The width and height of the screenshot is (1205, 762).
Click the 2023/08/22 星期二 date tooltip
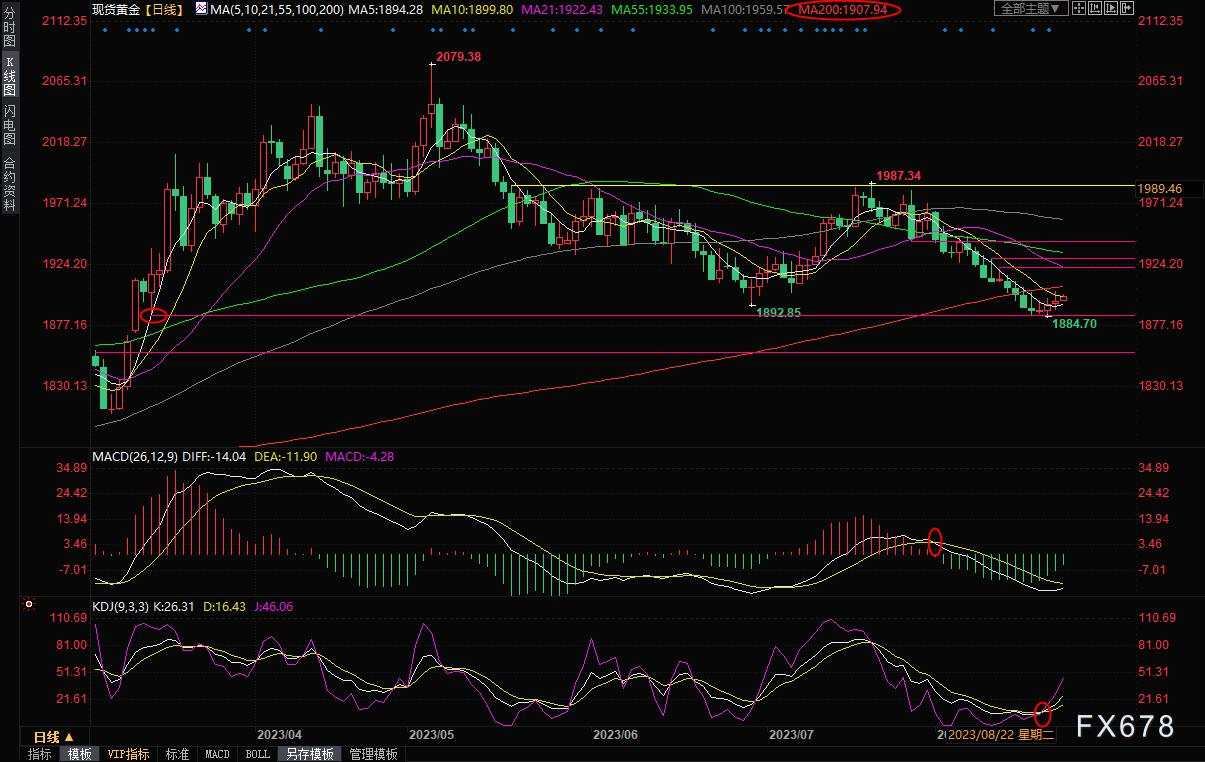[1000, 735]
